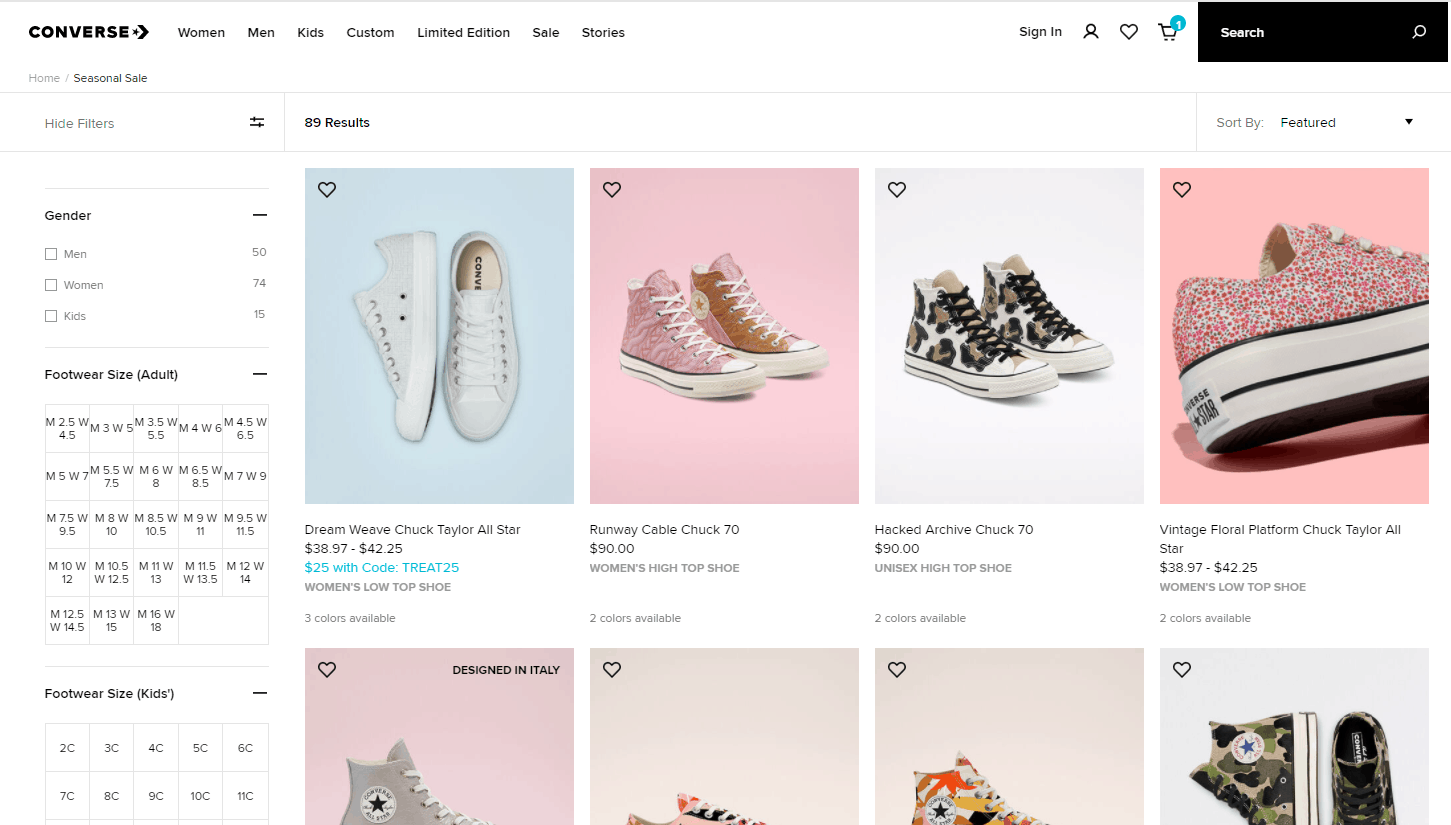Click the filter sliders icon
1451x825 pixels.
257,122
